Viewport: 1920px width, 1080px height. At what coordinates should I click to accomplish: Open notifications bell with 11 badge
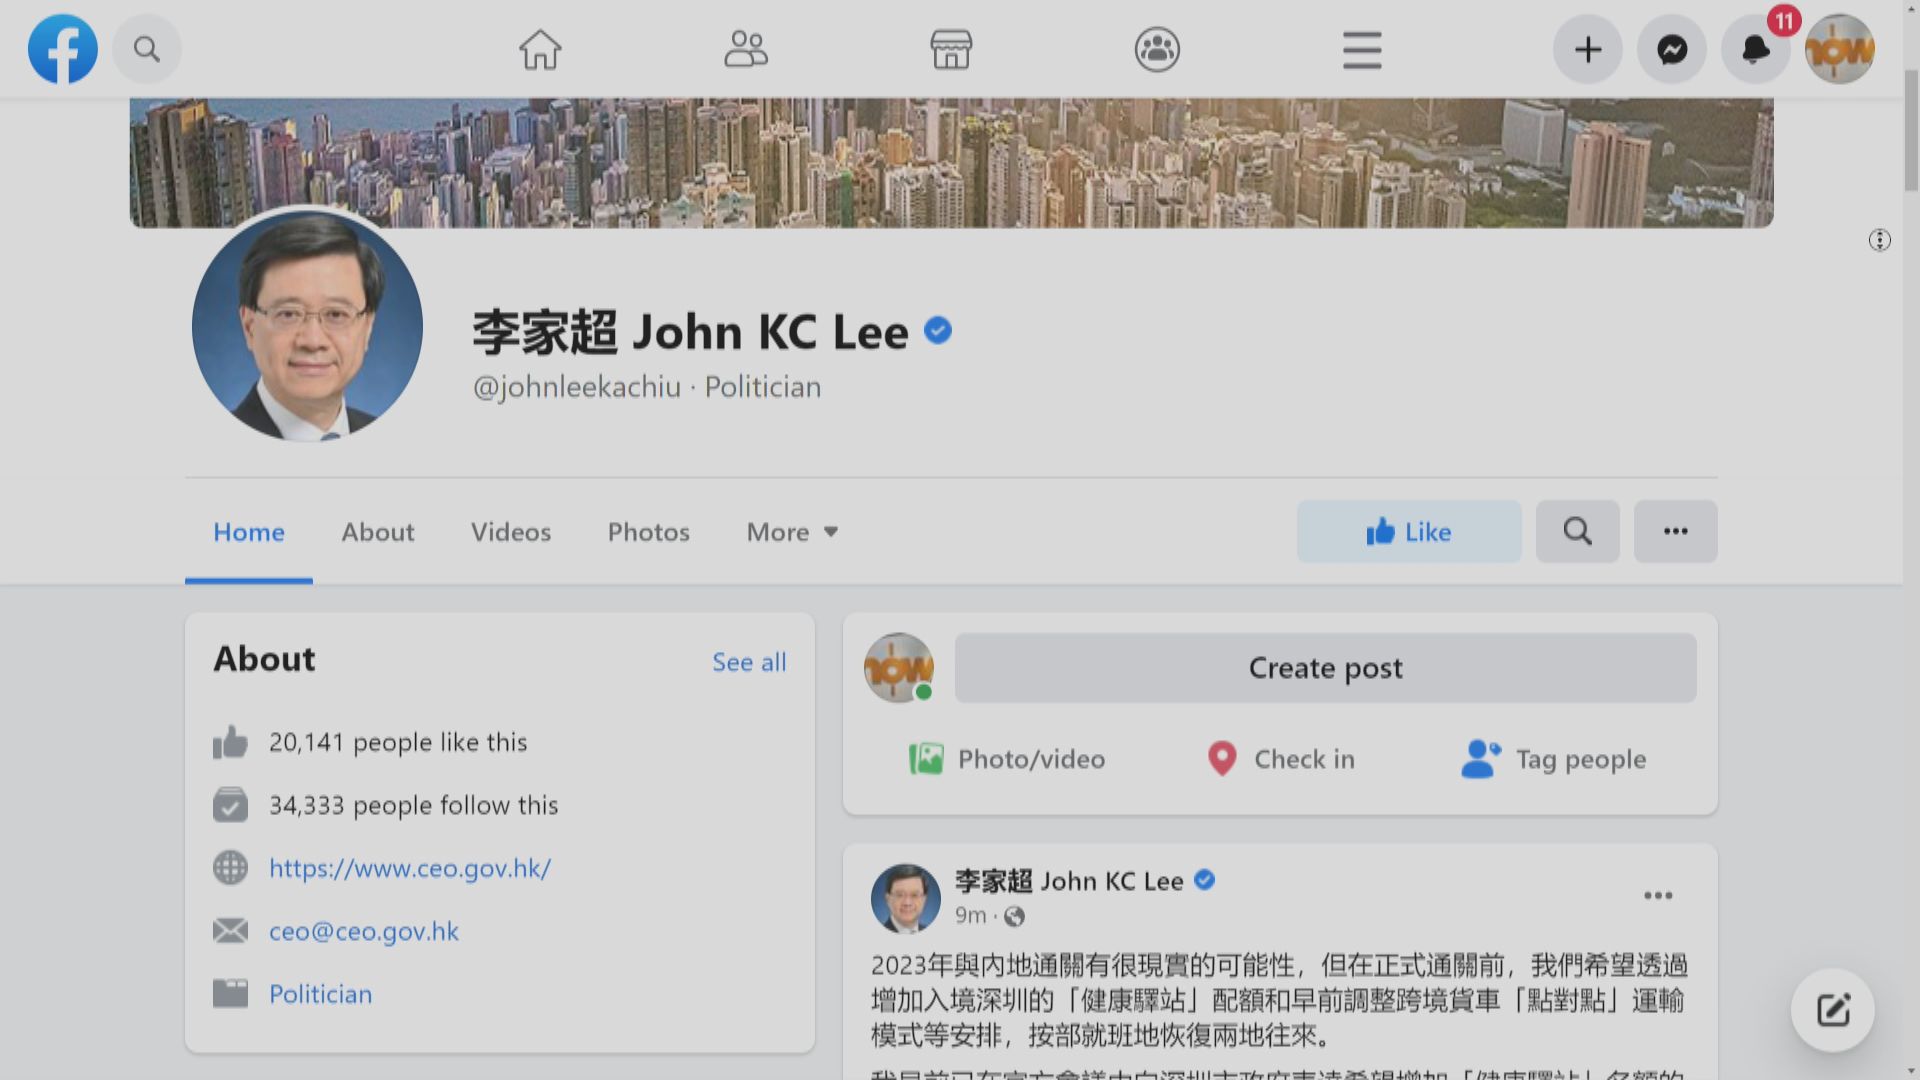1755,49
